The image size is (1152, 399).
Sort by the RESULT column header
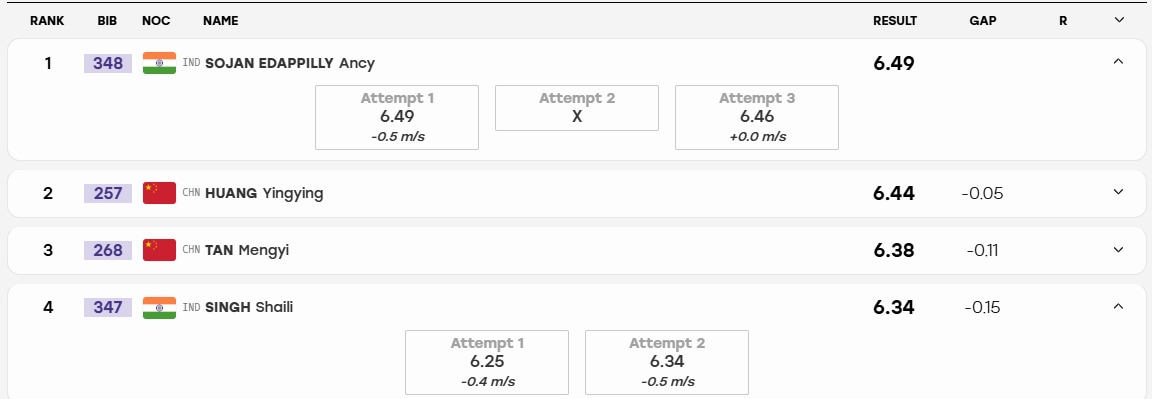coord(895,21)
